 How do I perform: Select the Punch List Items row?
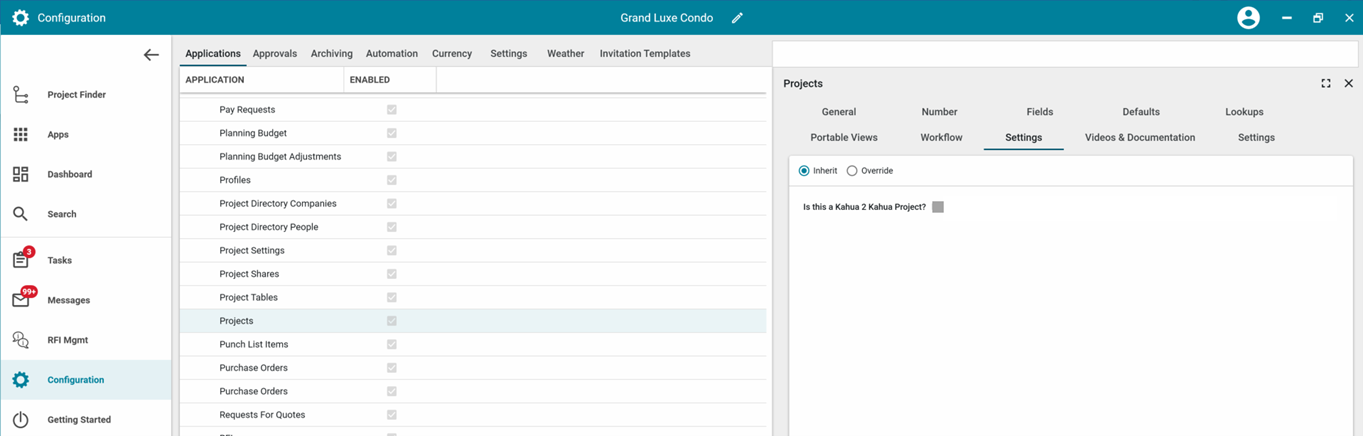(253, 344)
